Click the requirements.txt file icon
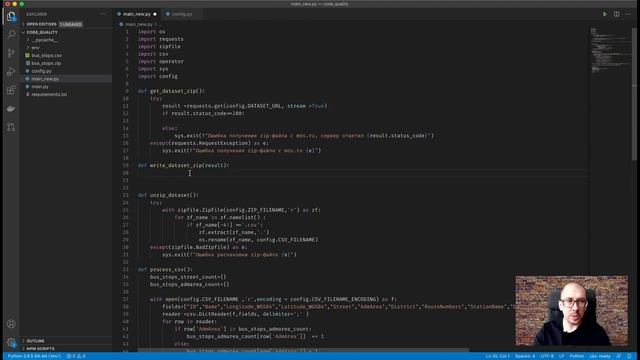Viewport: 640px width, 360px height. [27, 94]
